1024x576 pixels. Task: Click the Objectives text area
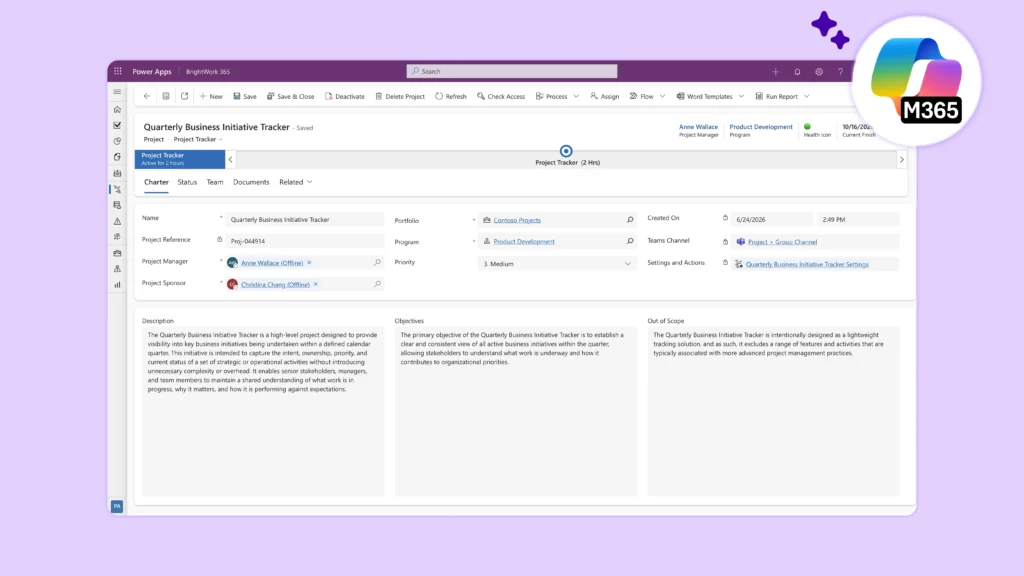pyautogui.click(x=515, y=411)
